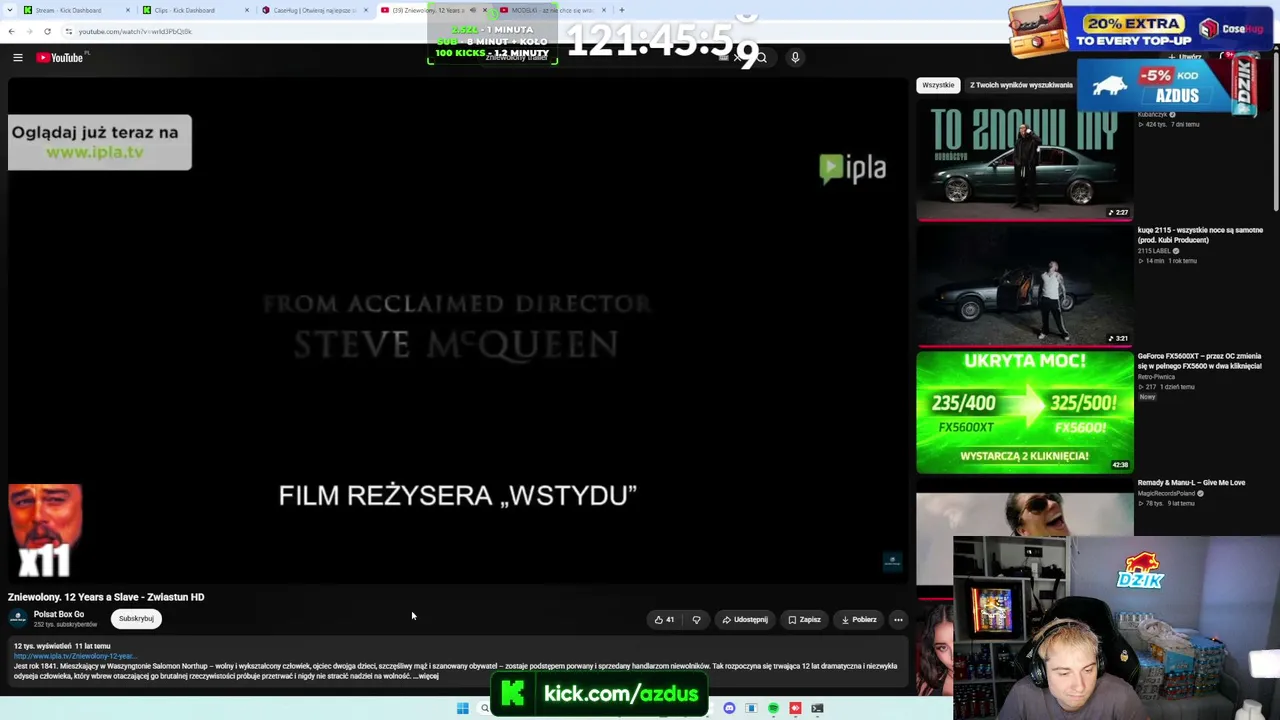Follow the ipla.tv link in description
Screen dimensions: 1280x720
(x=74, y=656)
